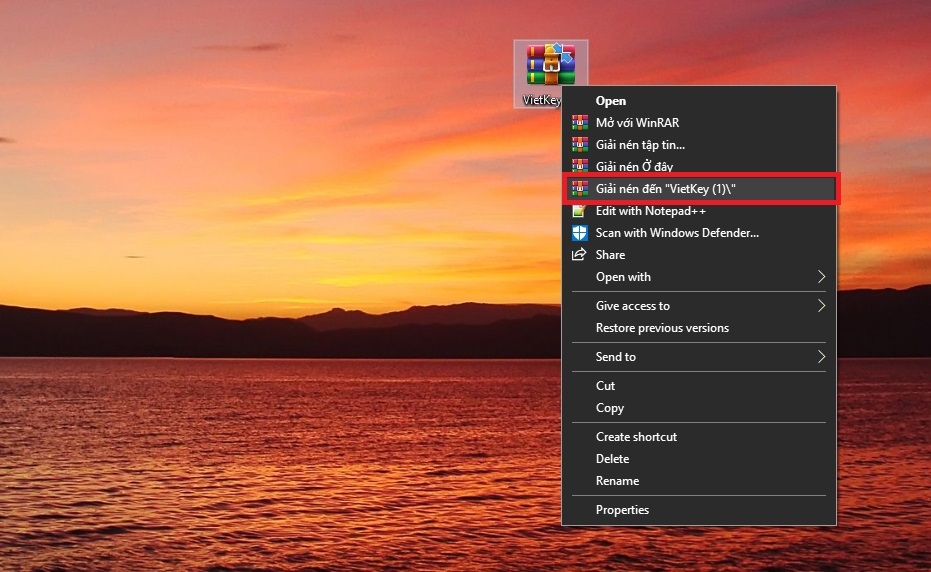Screen dimensions: 931x572
Task: Choose Edit with Notepad++
Action: click(x=699, y=211)
